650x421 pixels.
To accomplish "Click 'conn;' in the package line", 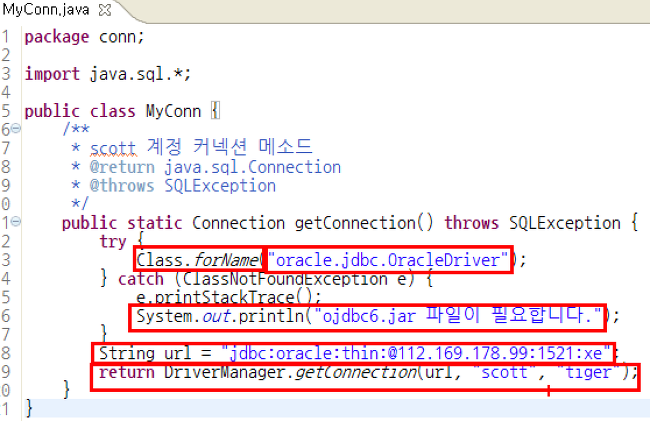I will [x=121, y=37].
